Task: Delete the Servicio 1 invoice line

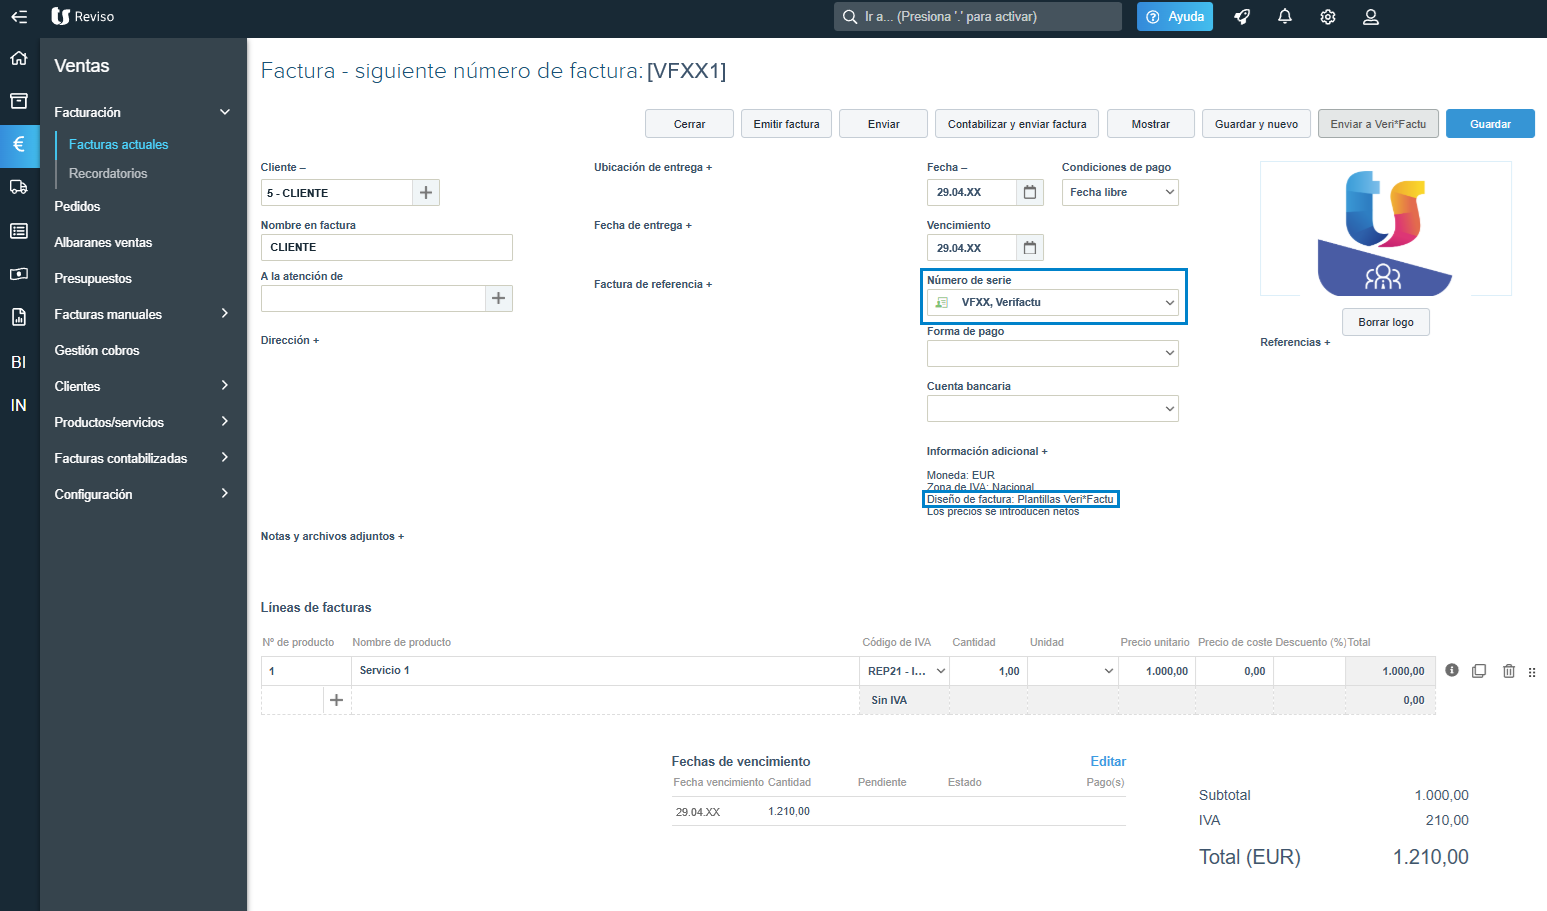Action: pos(1509,671)
